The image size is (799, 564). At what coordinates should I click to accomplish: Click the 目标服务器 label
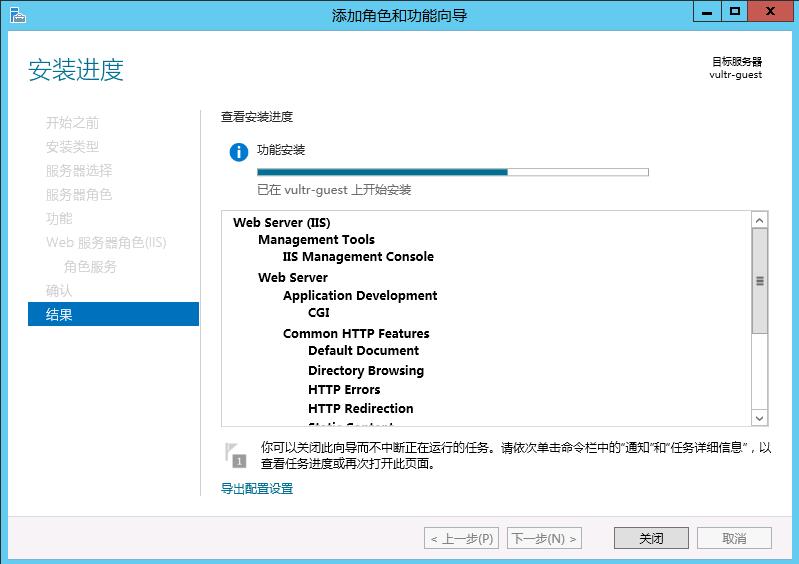(737, 62)
